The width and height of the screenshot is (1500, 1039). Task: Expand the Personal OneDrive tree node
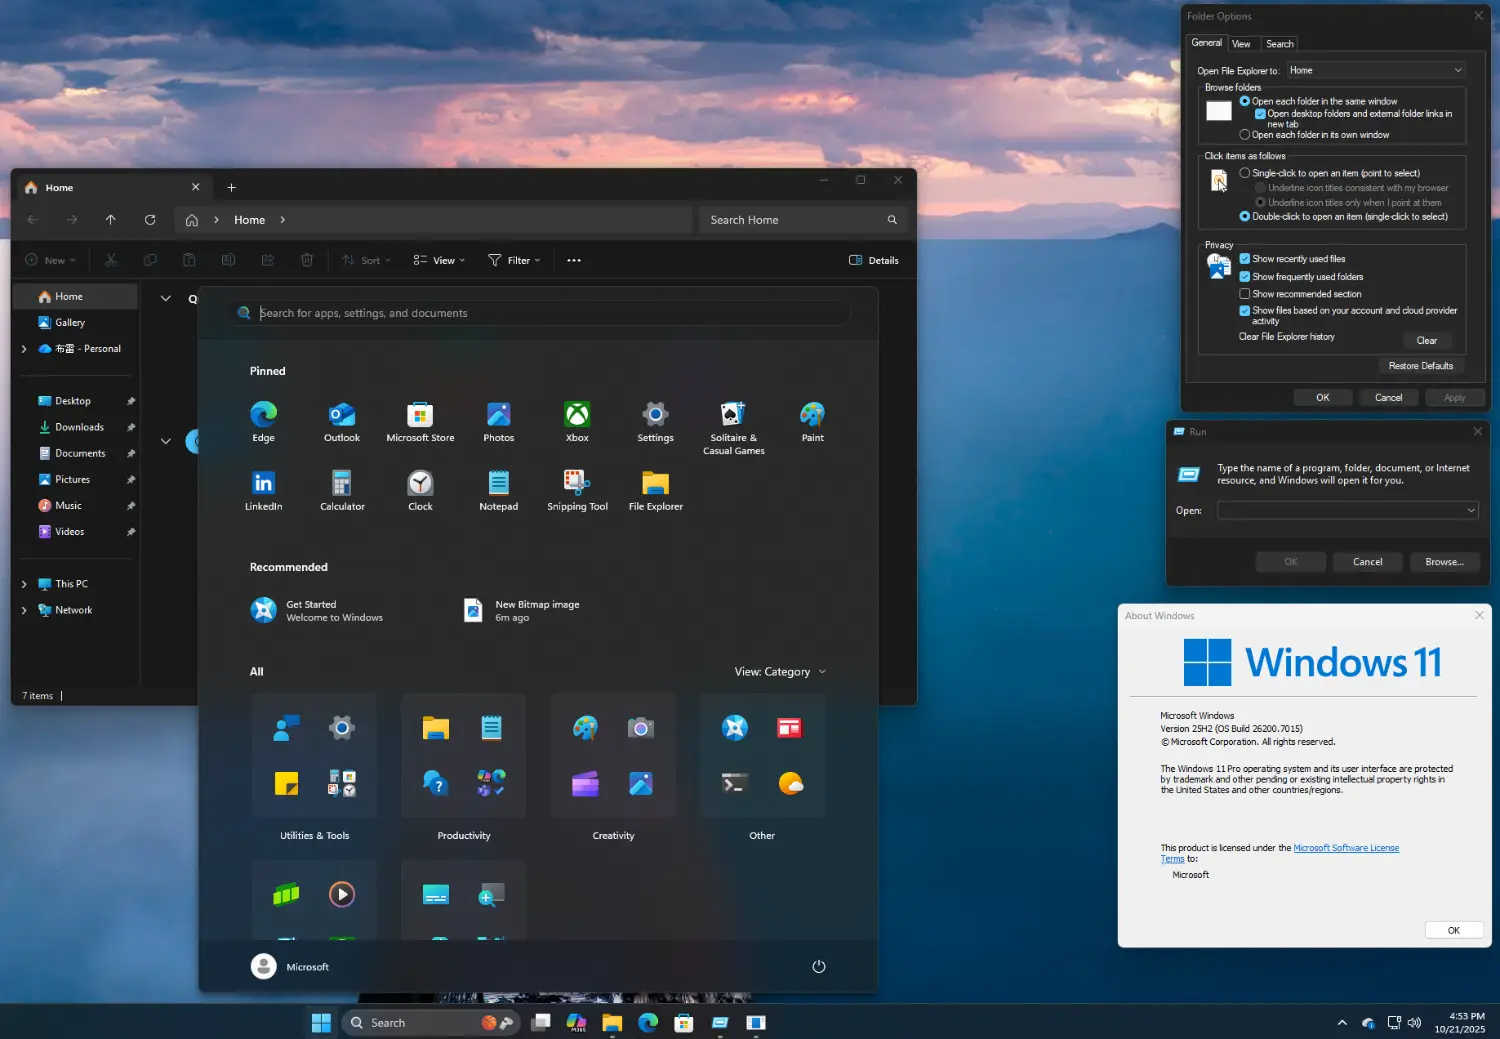[x=24, y=349]
